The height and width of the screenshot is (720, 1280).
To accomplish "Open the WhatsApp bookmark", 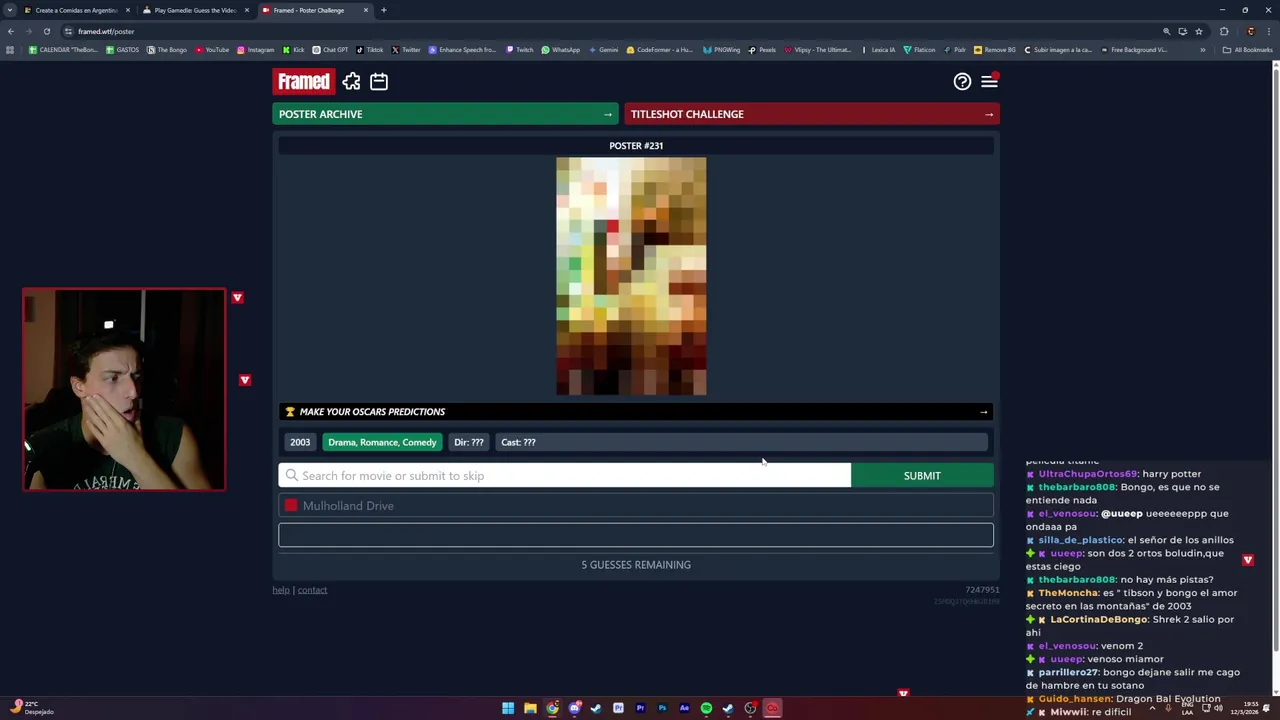I will (x=560, y=50).
